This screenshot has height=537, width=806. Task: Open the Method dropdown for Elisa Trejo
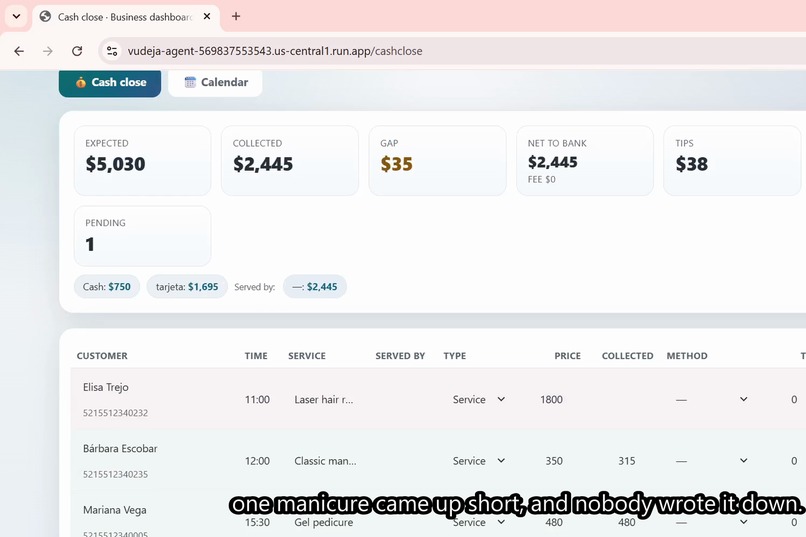[x=711, y=399]
